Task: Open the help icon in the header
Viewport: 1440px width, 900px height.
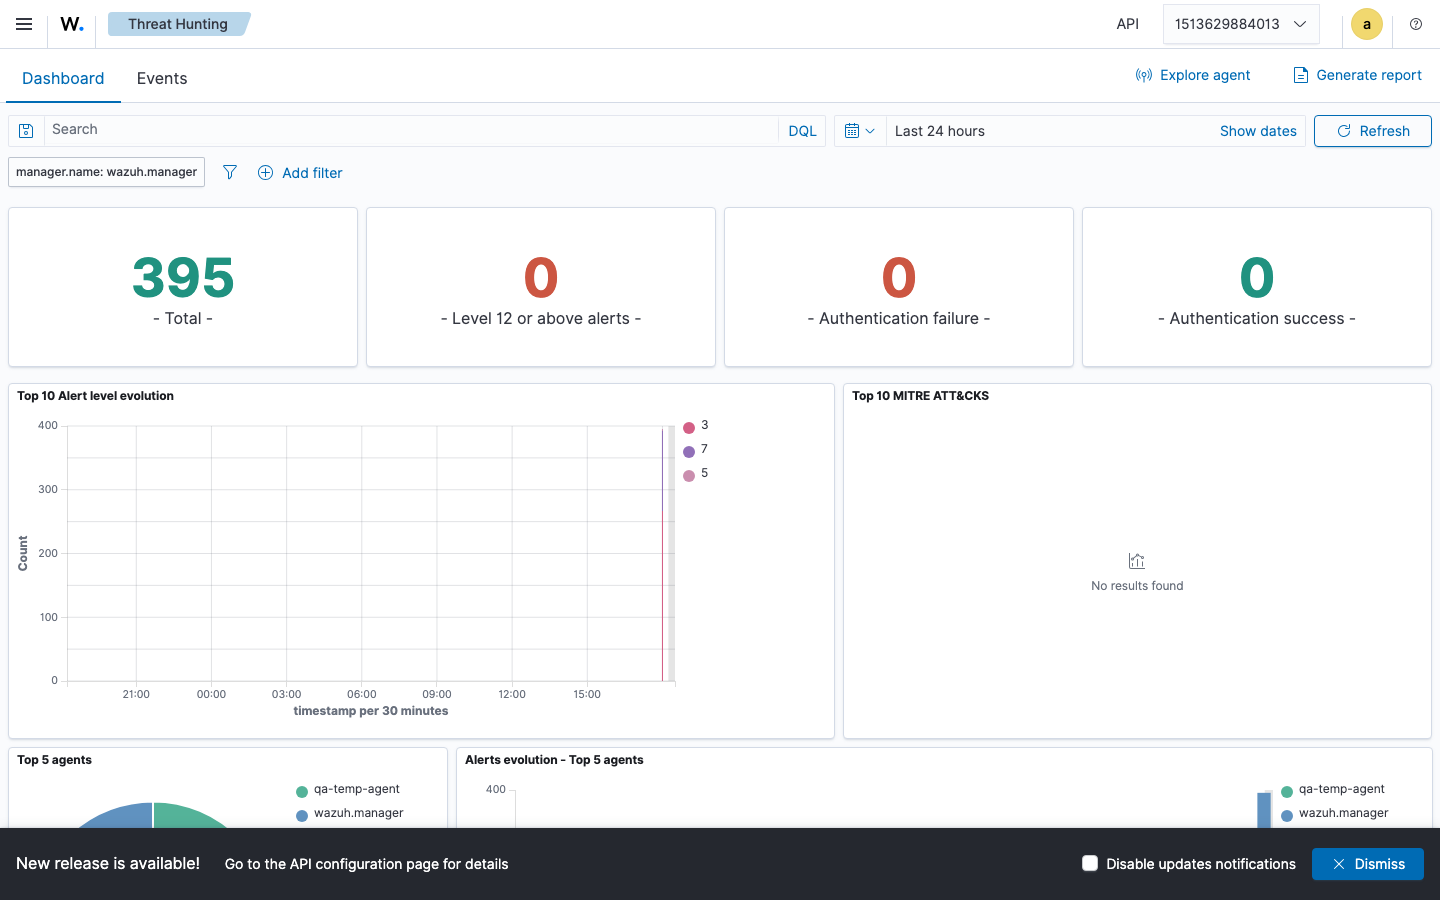Action: pyautogui.click(x=1416, y=24)
